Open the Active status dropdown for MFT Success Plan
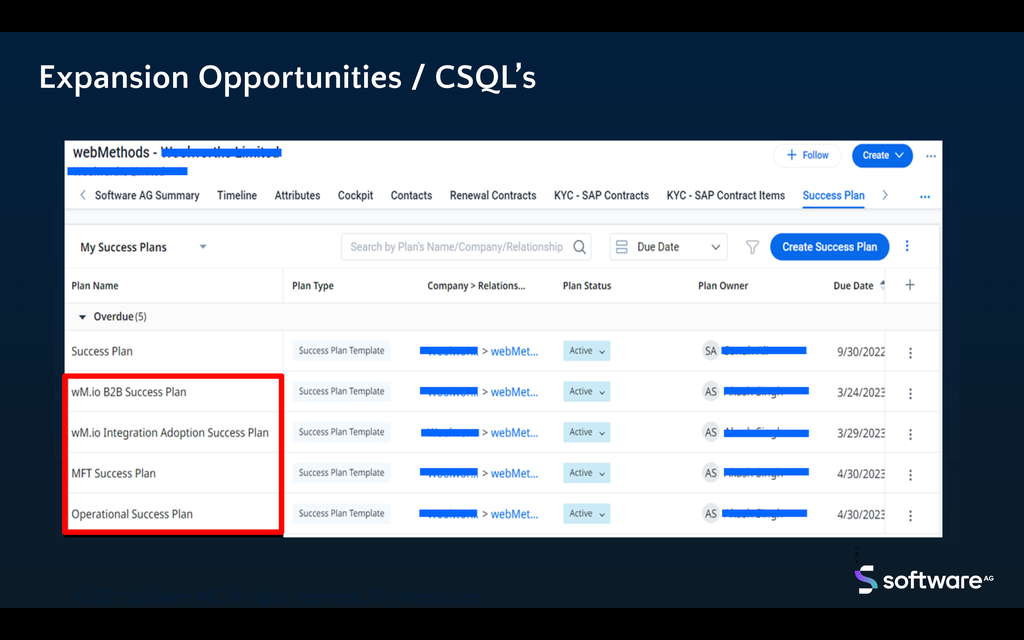The height and width of the screenshot is (640, 1024). point(586,473)
